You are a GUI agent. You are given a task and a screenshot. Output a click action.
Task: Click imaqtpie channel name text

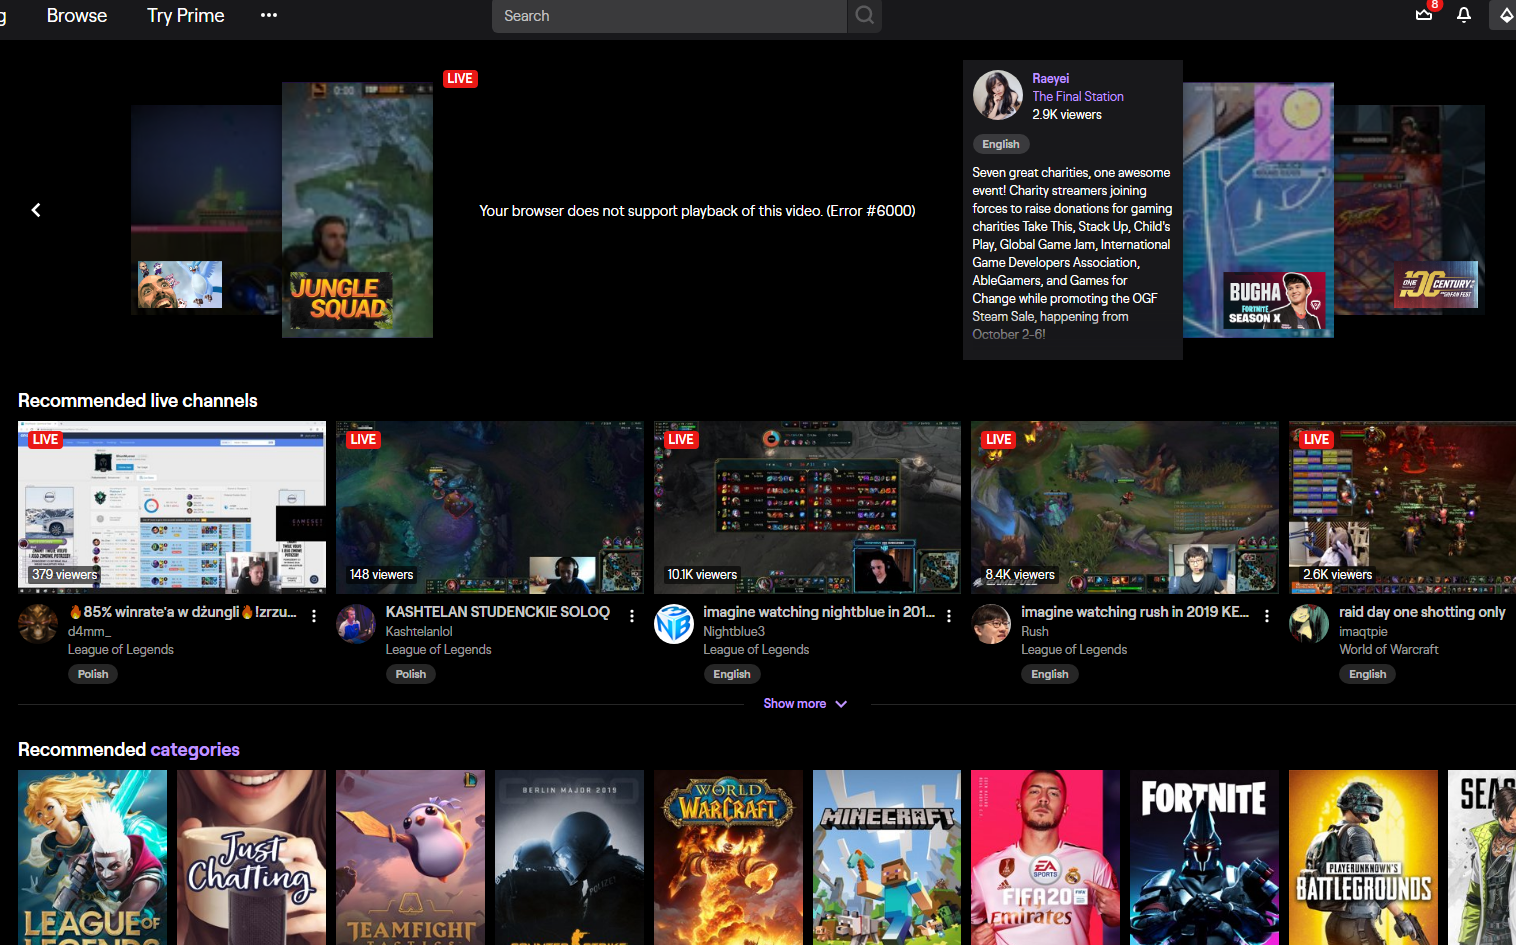point(1364,632)
